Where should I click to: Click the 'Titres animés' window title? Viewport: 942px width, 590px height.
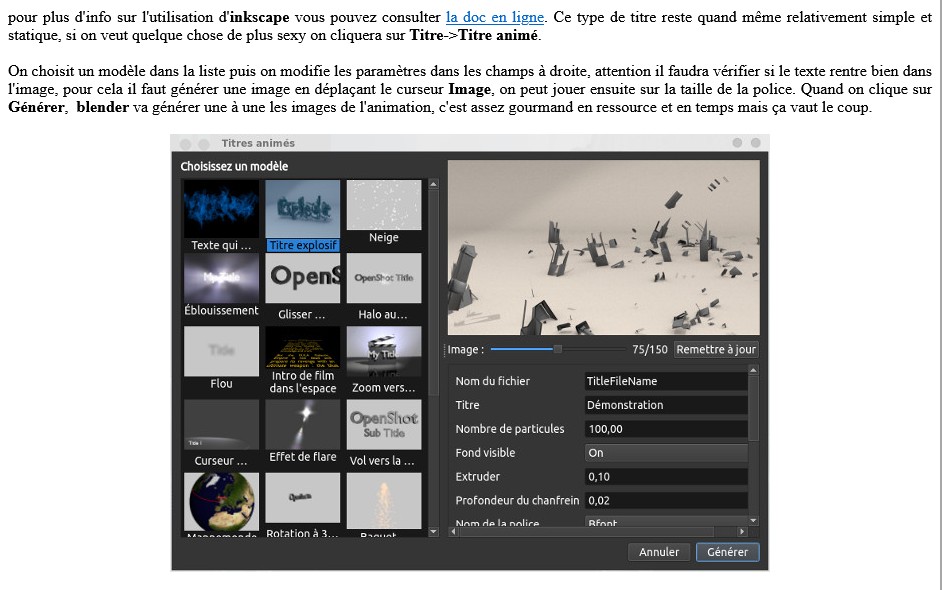(258, 143)
